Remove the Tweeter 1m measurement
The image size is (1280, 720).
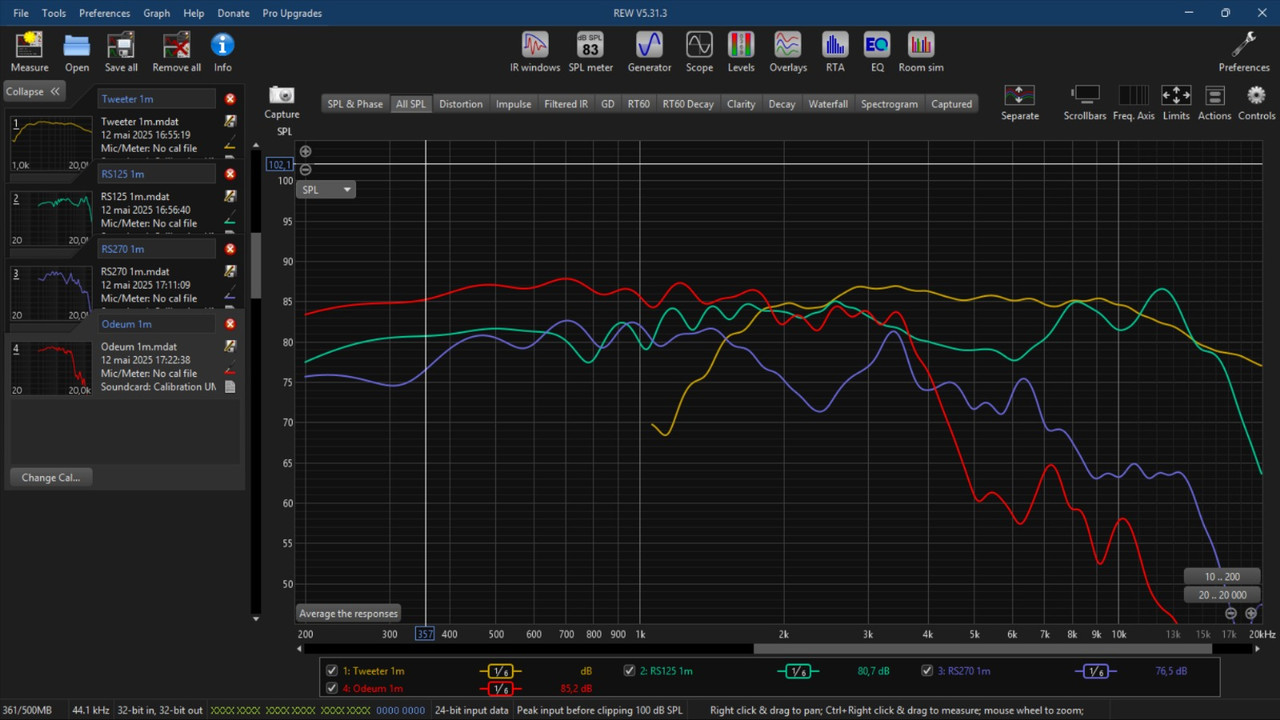(x=230, y=99)
